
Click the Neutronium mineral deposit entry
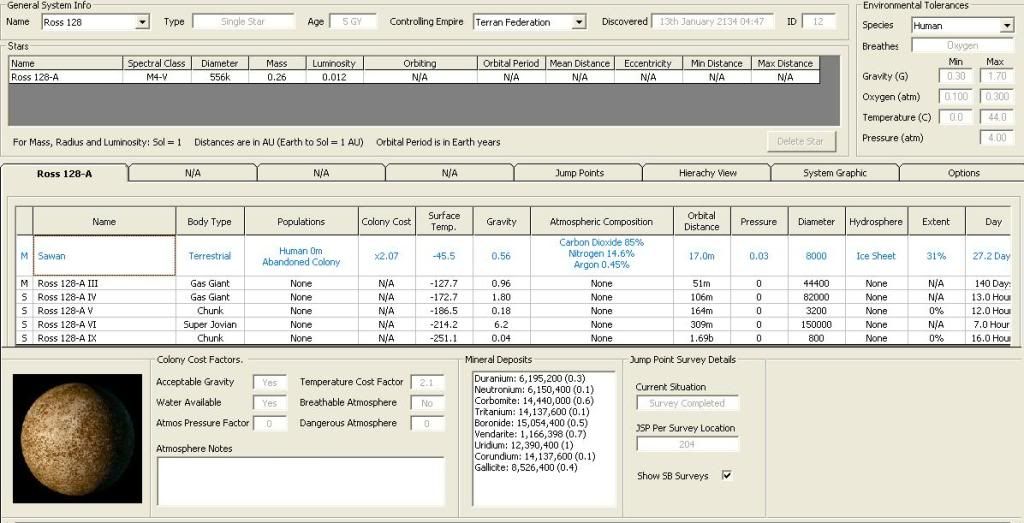pos(532,390)
